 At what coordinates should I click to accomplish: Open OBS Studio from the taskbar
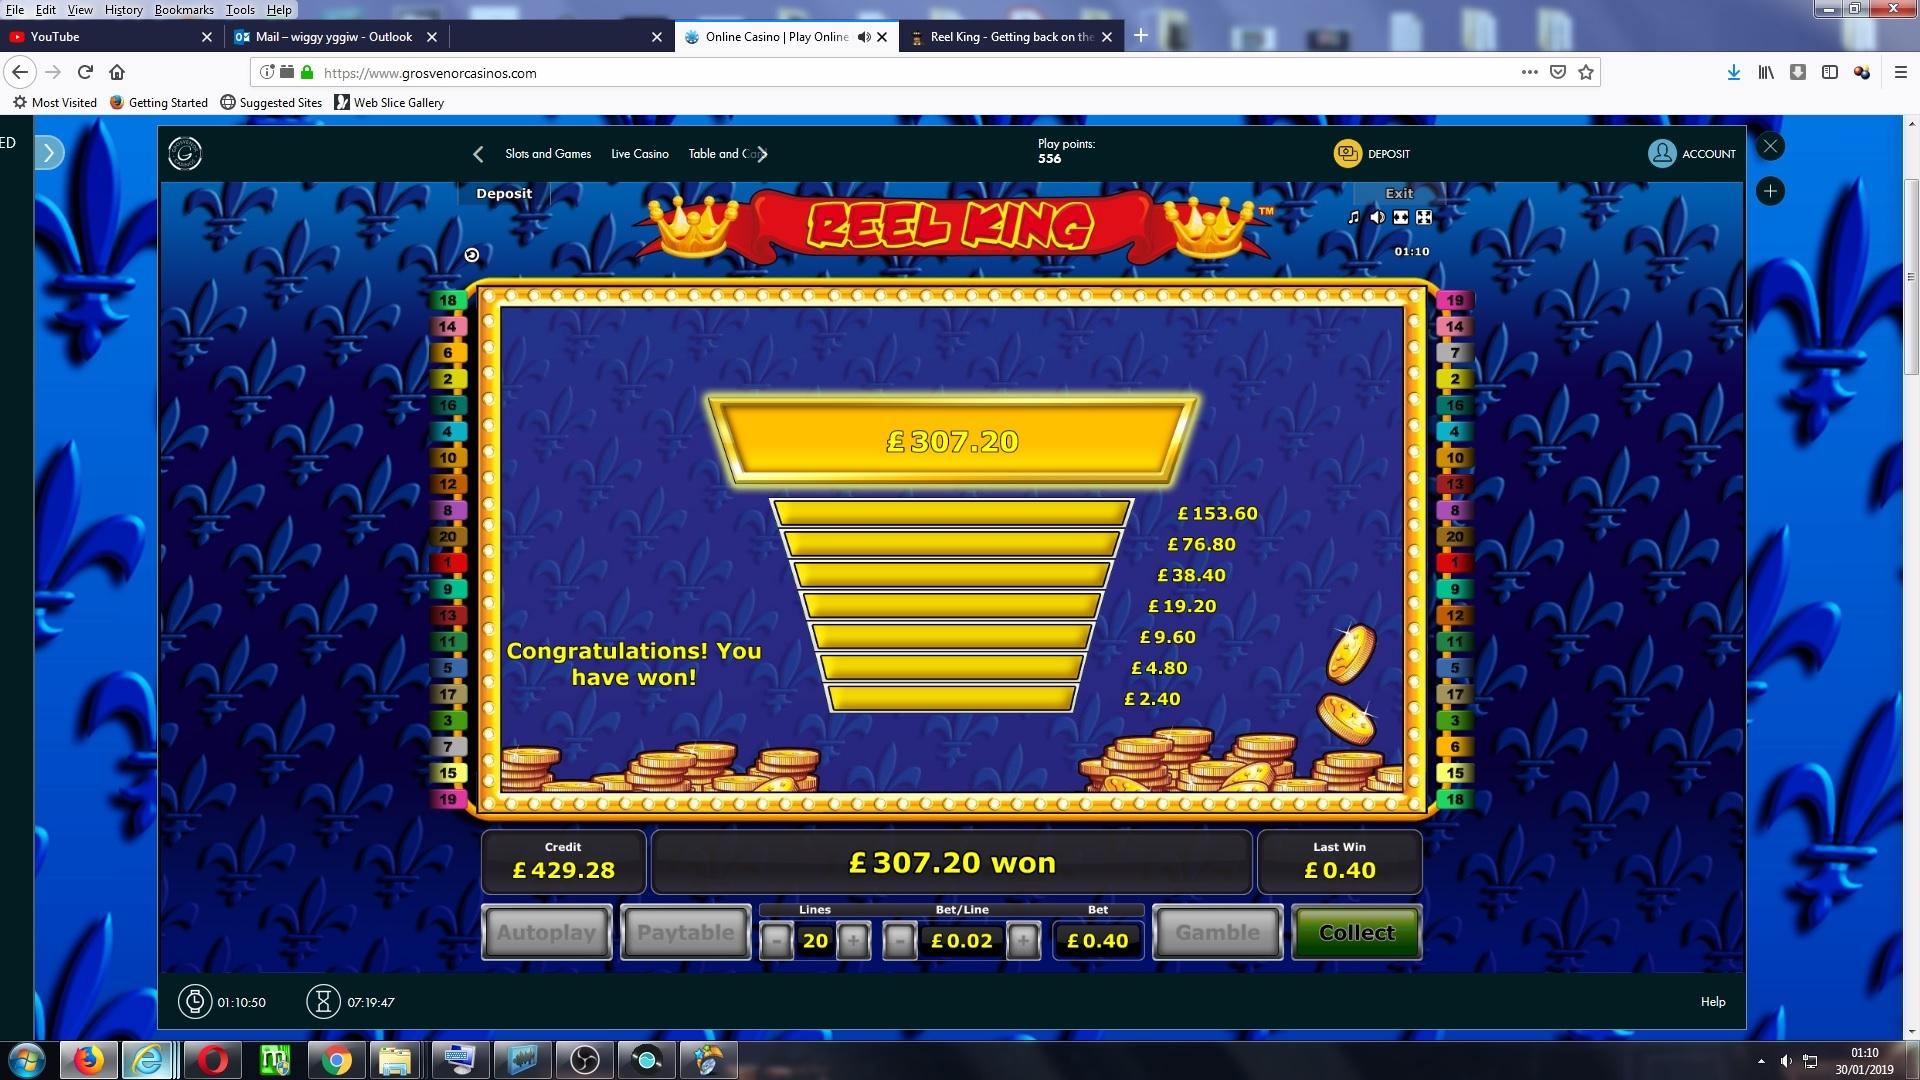pos(585,1060)
